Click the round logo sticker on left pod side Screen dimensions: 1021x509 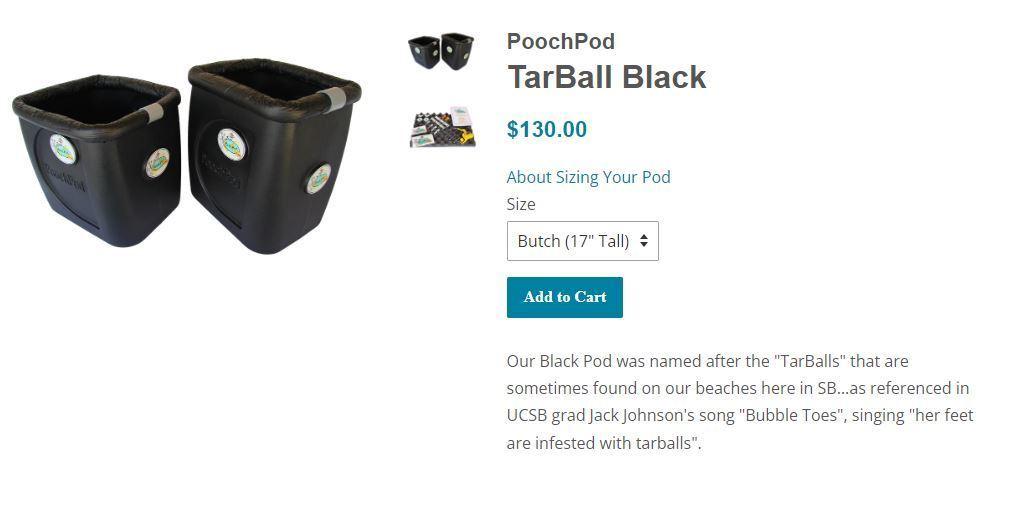pyautogui.click(x=157, y=162)
